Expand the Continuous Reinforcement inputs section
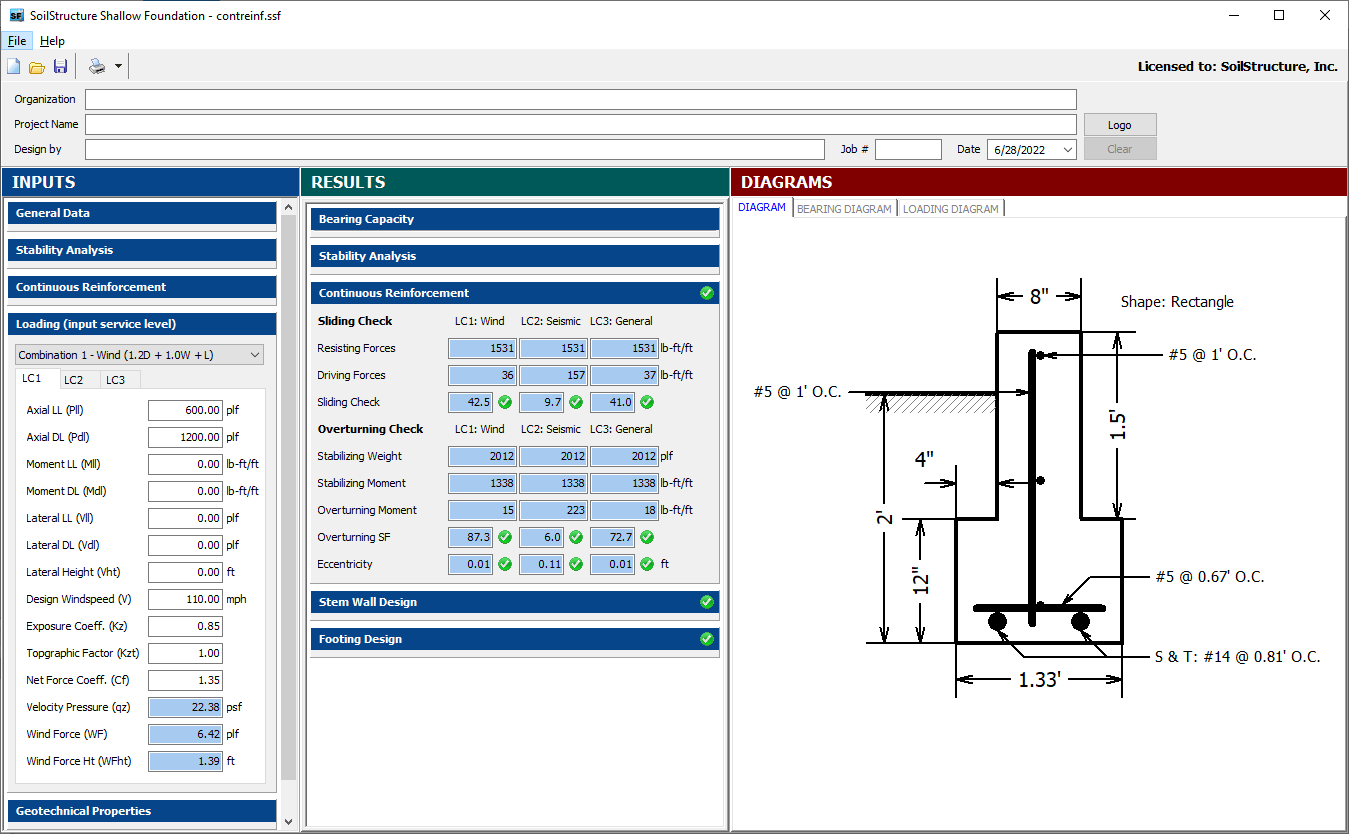Image resolution: width=1349 pixels, height=834 pixels. [x=141, y=287]
